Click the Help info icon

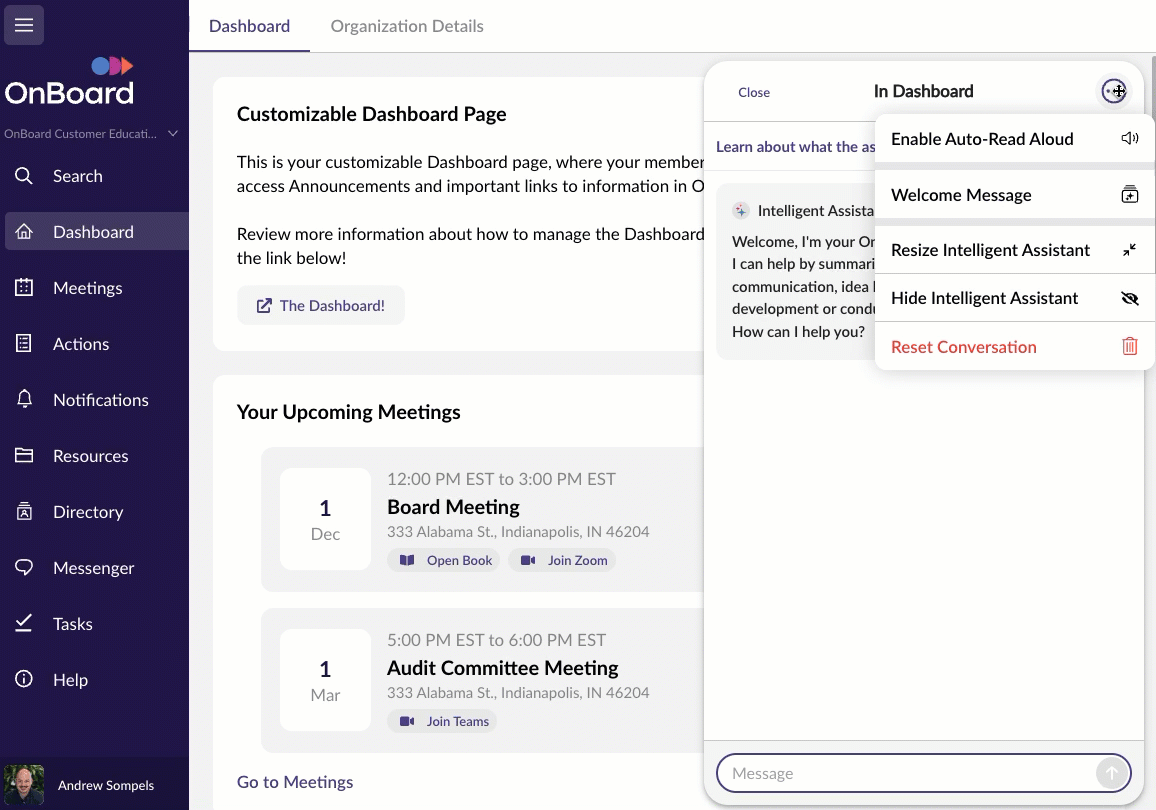click(24, 680)
